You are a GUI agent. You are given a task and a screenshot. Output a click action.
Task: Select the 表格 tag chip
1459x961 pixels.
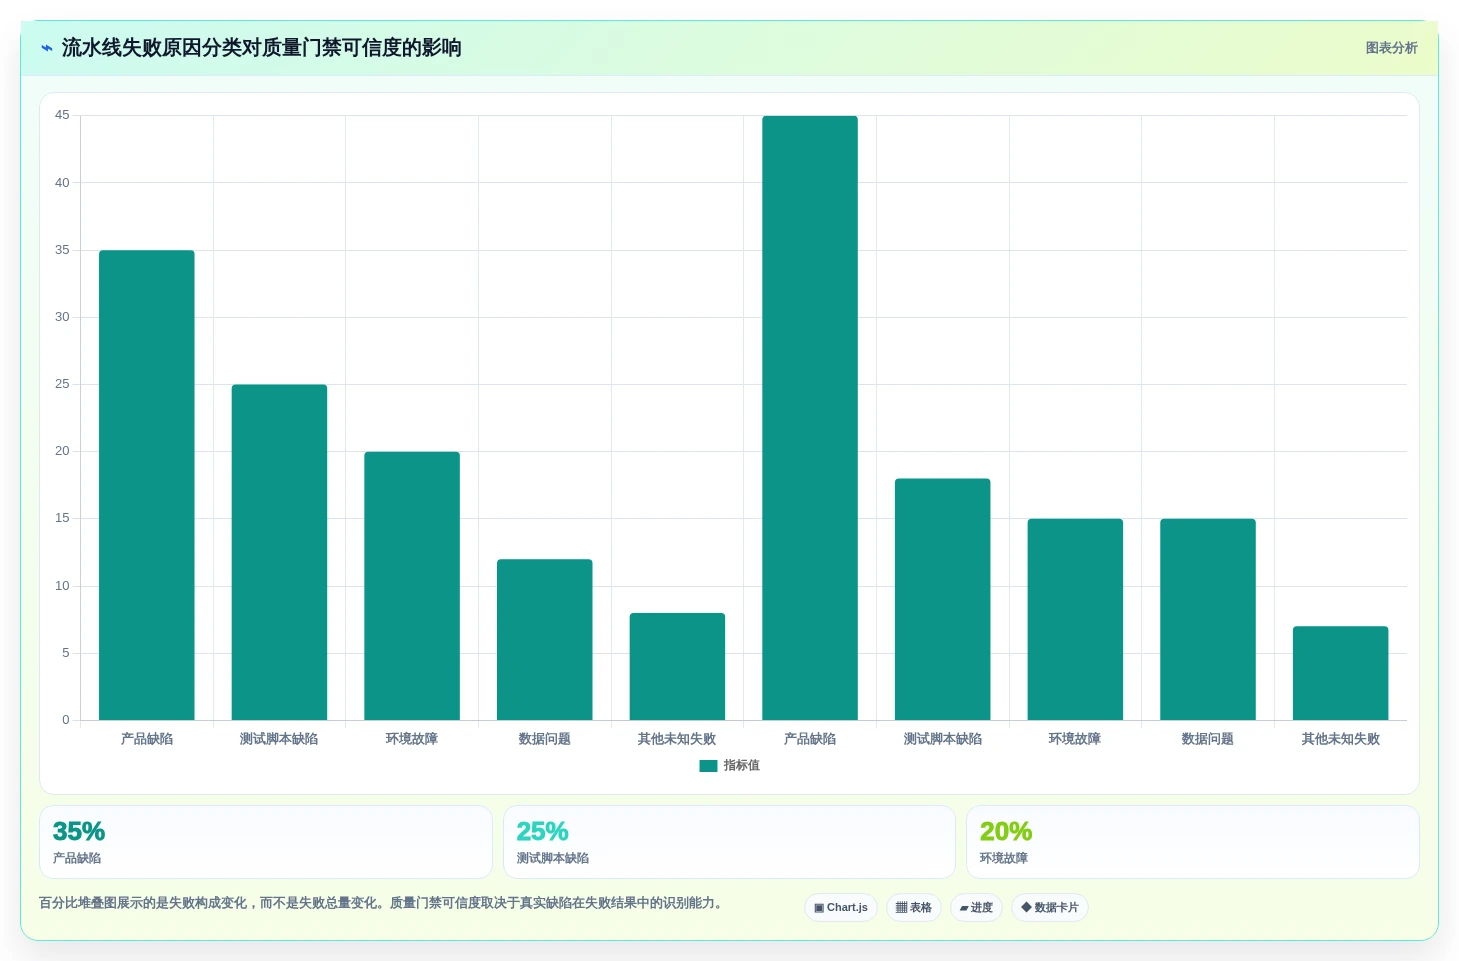[x=914, y=908]
